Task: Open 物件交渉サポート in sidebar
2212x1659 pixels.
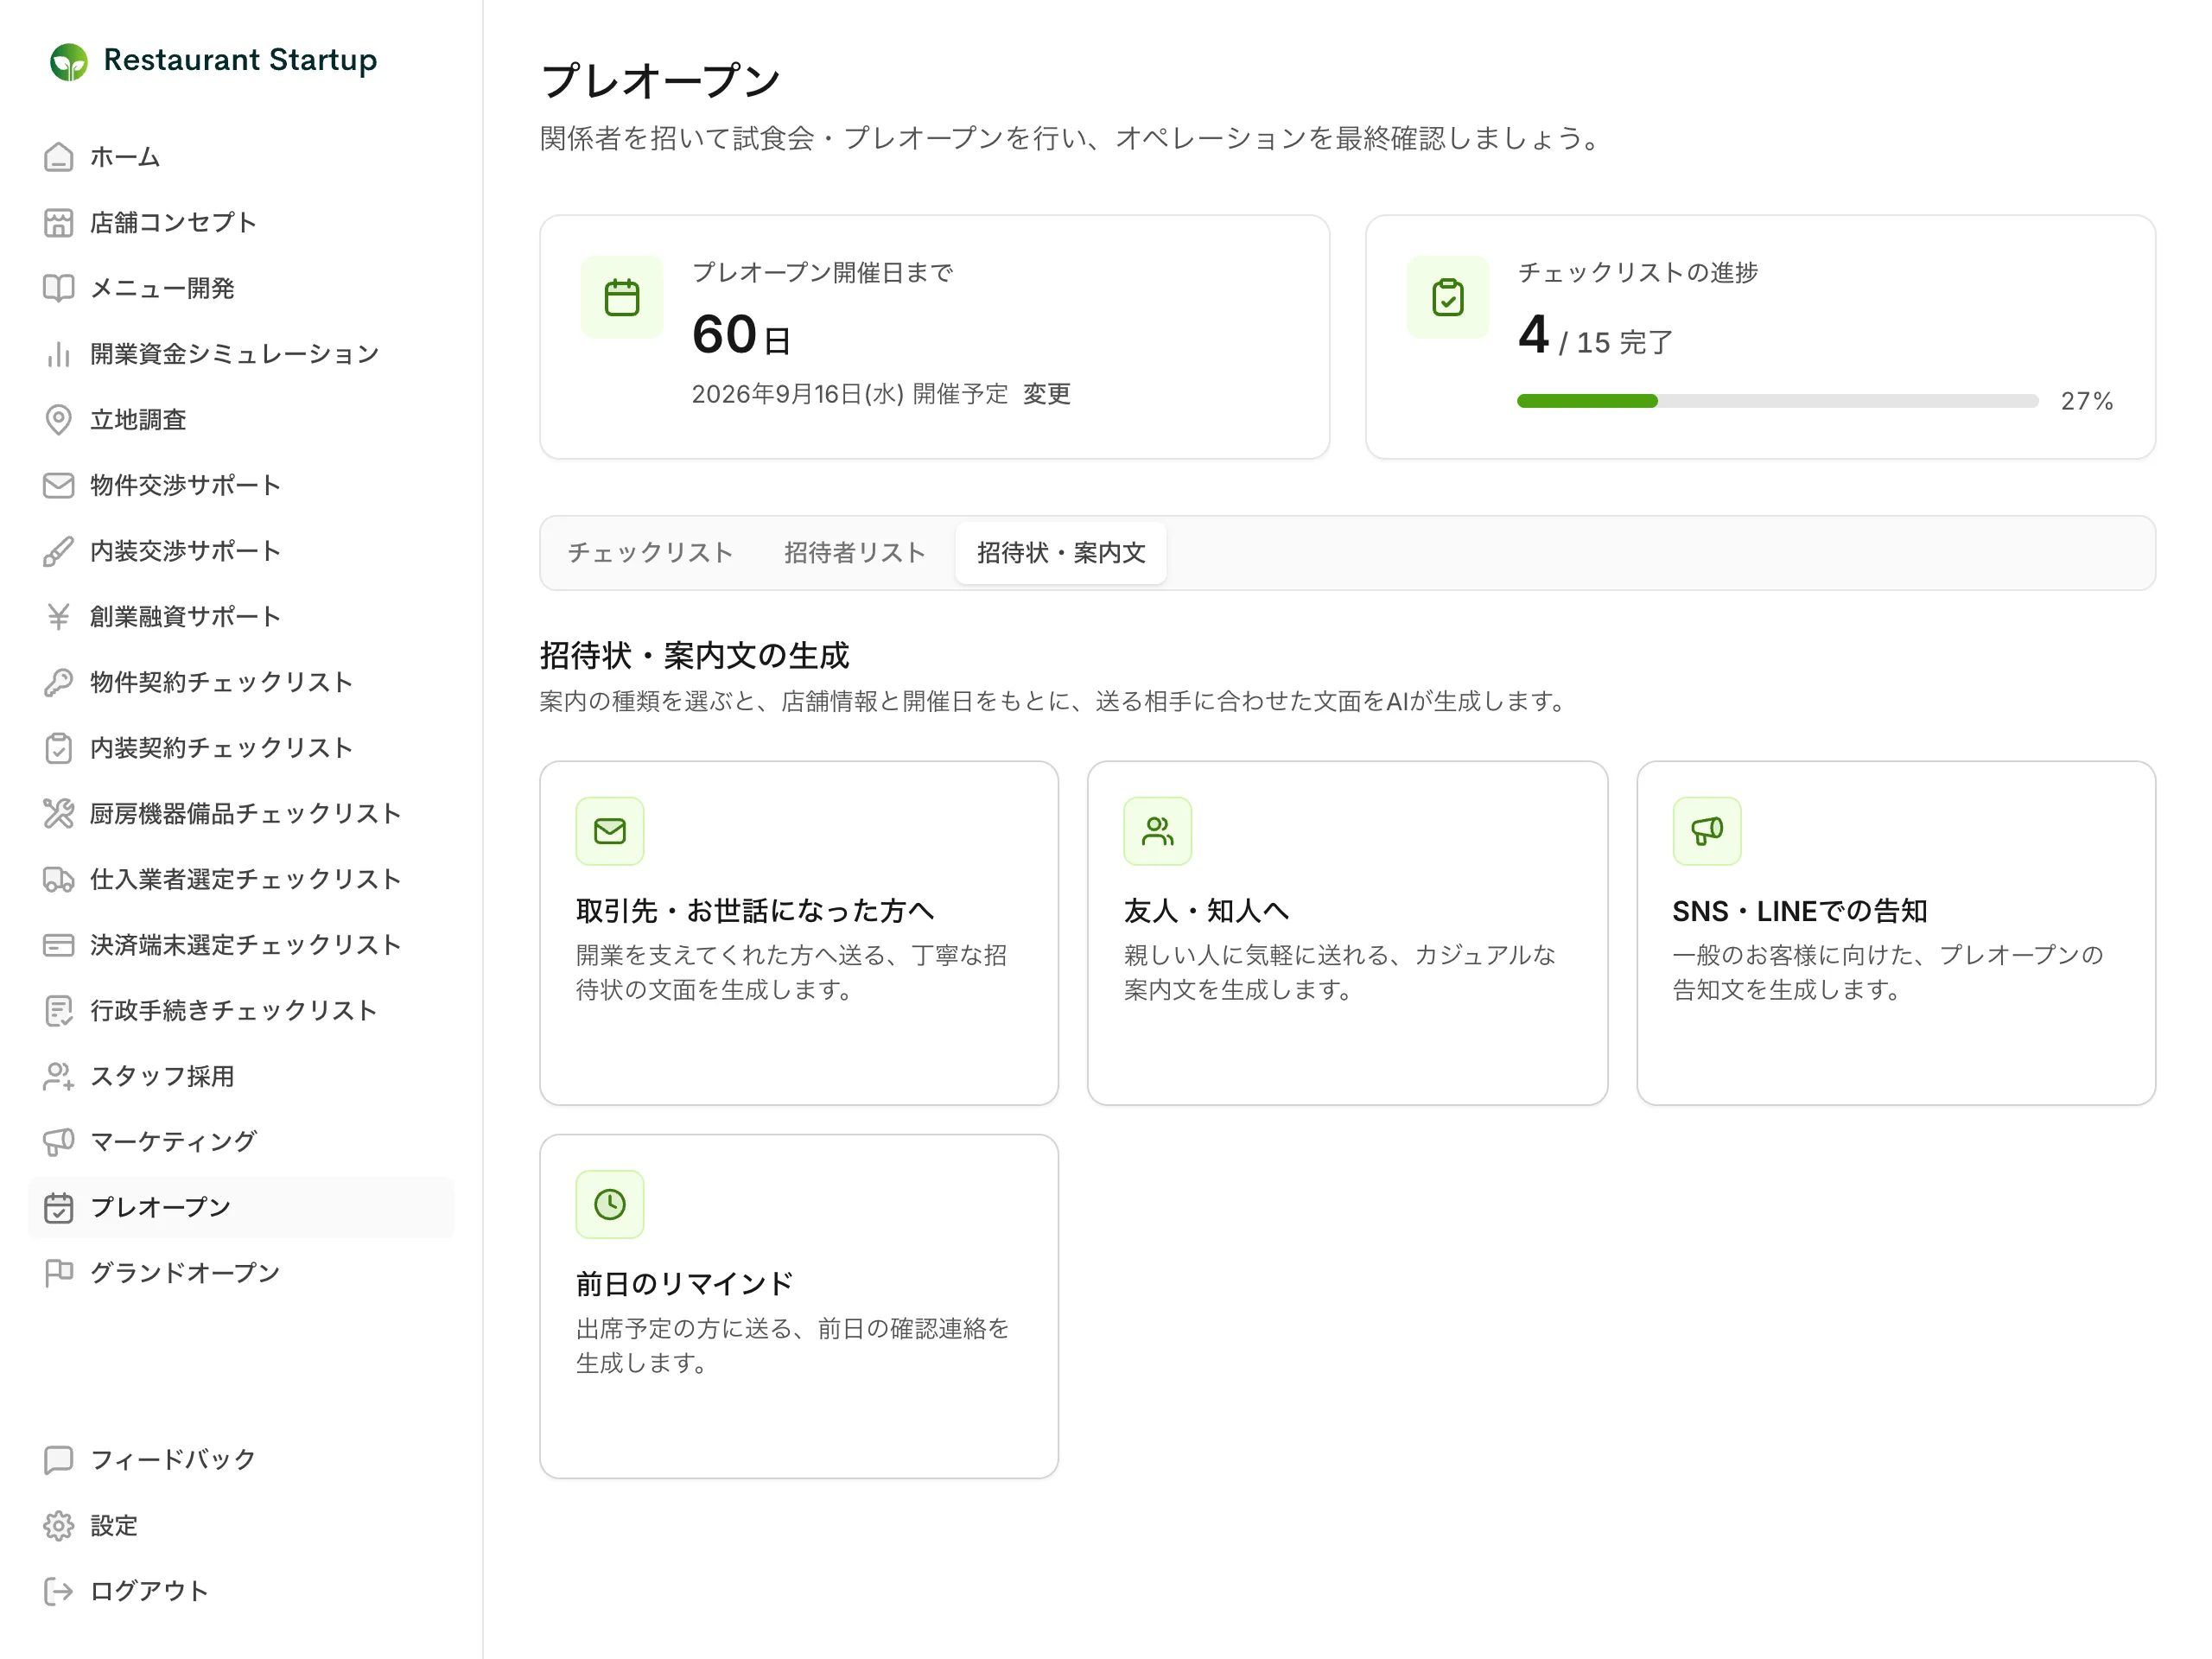Action: 241,485
